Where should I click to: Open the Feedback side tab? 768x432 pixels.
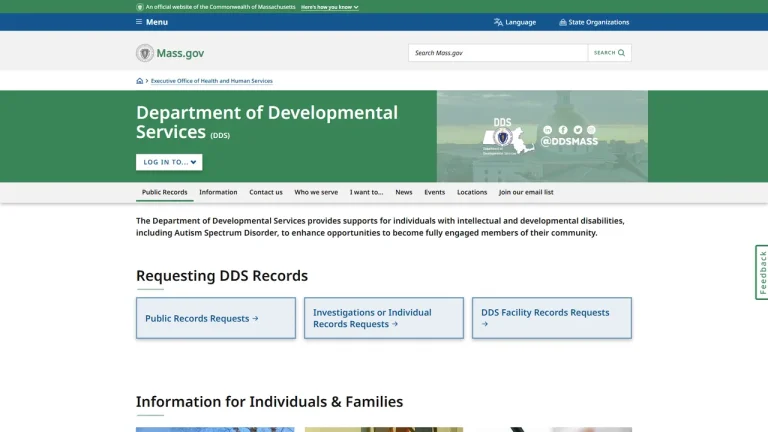(x=762, y=272)
